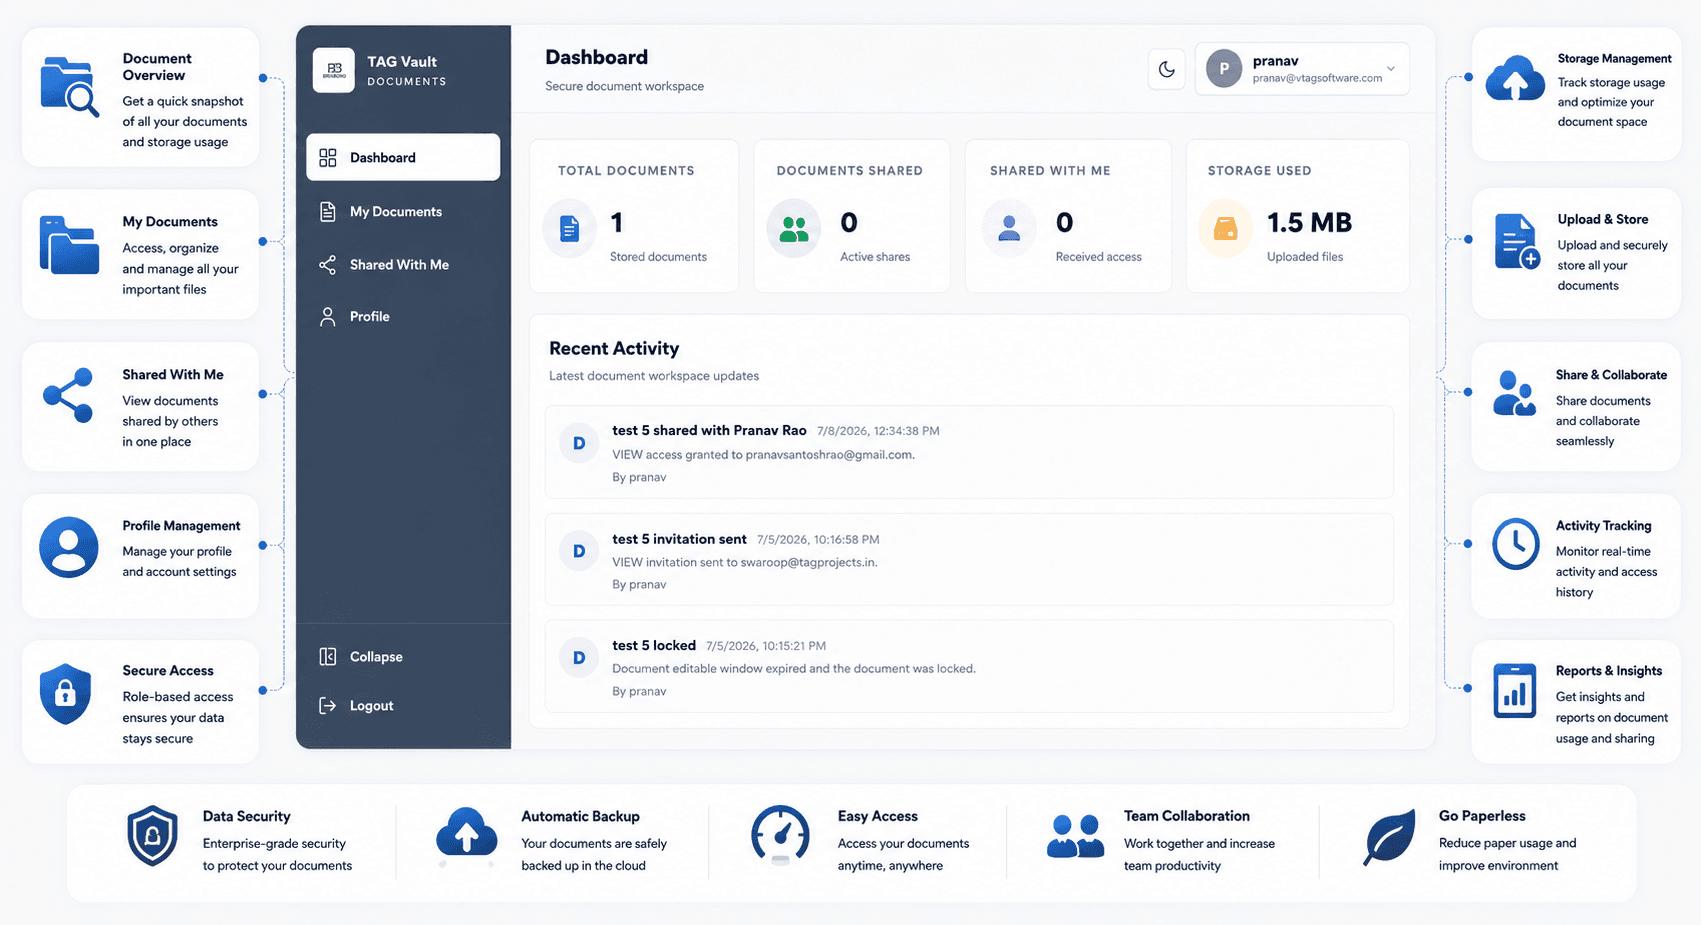The width and height of the screenshot is (1701, 925).
Task: Click the 'Active shares' label
Action: (x=875, y=257)
